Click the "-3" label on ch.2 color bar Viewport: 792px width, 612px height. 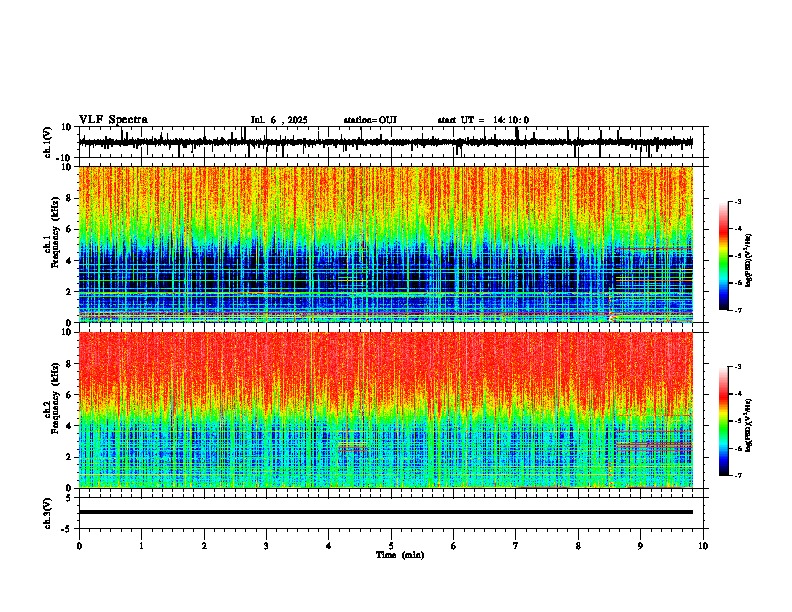pyautogui.click(x=737, y=367)
